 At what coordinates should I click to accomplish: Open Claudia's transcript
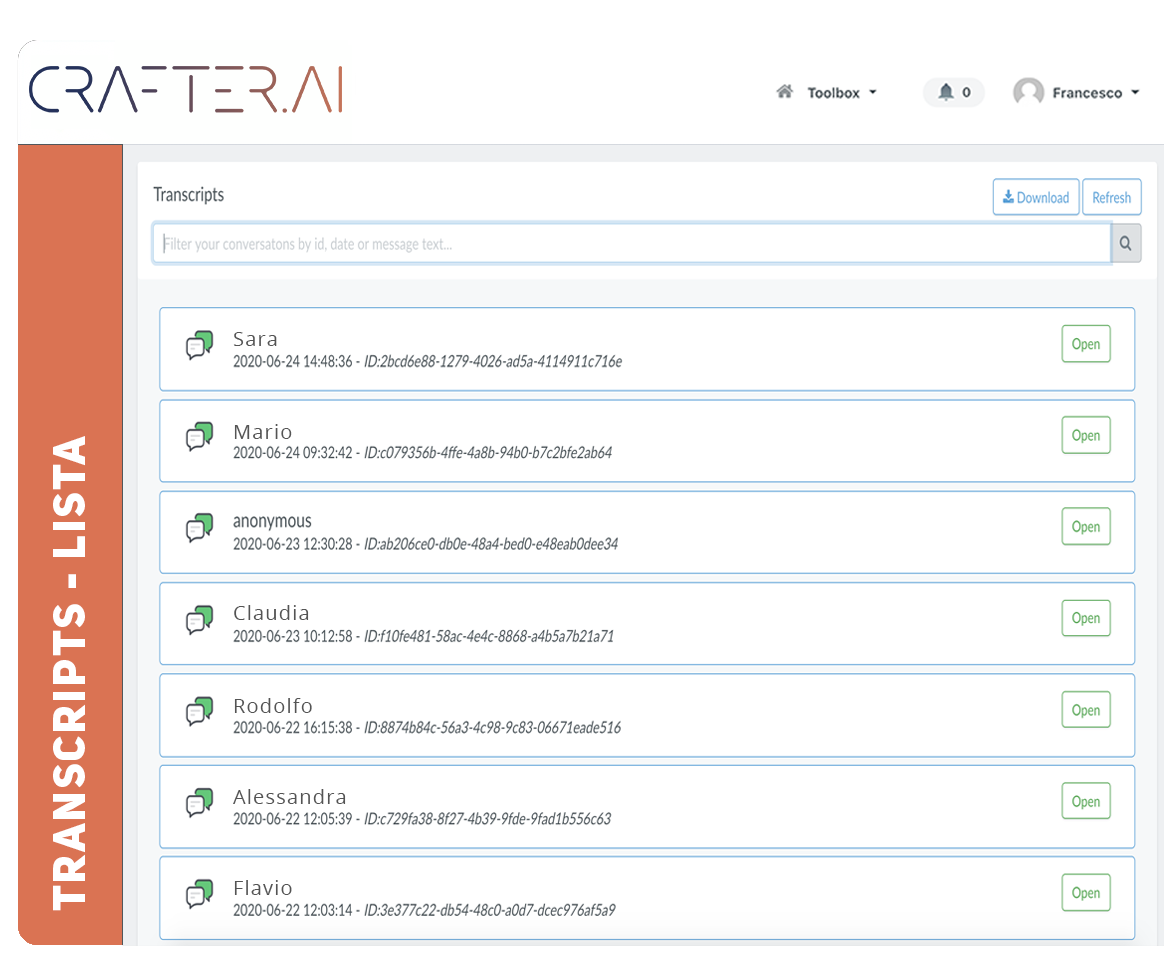[1086, 618]
